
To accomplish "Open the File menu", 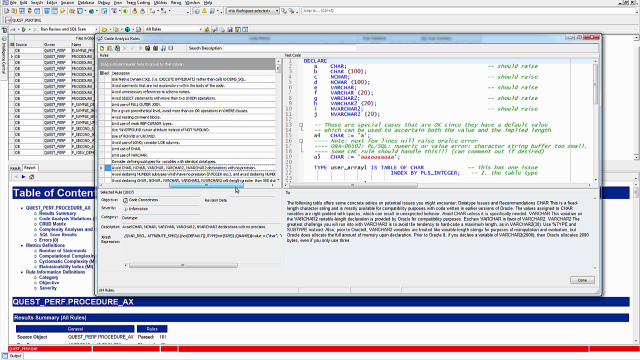I will pos(13,2).
